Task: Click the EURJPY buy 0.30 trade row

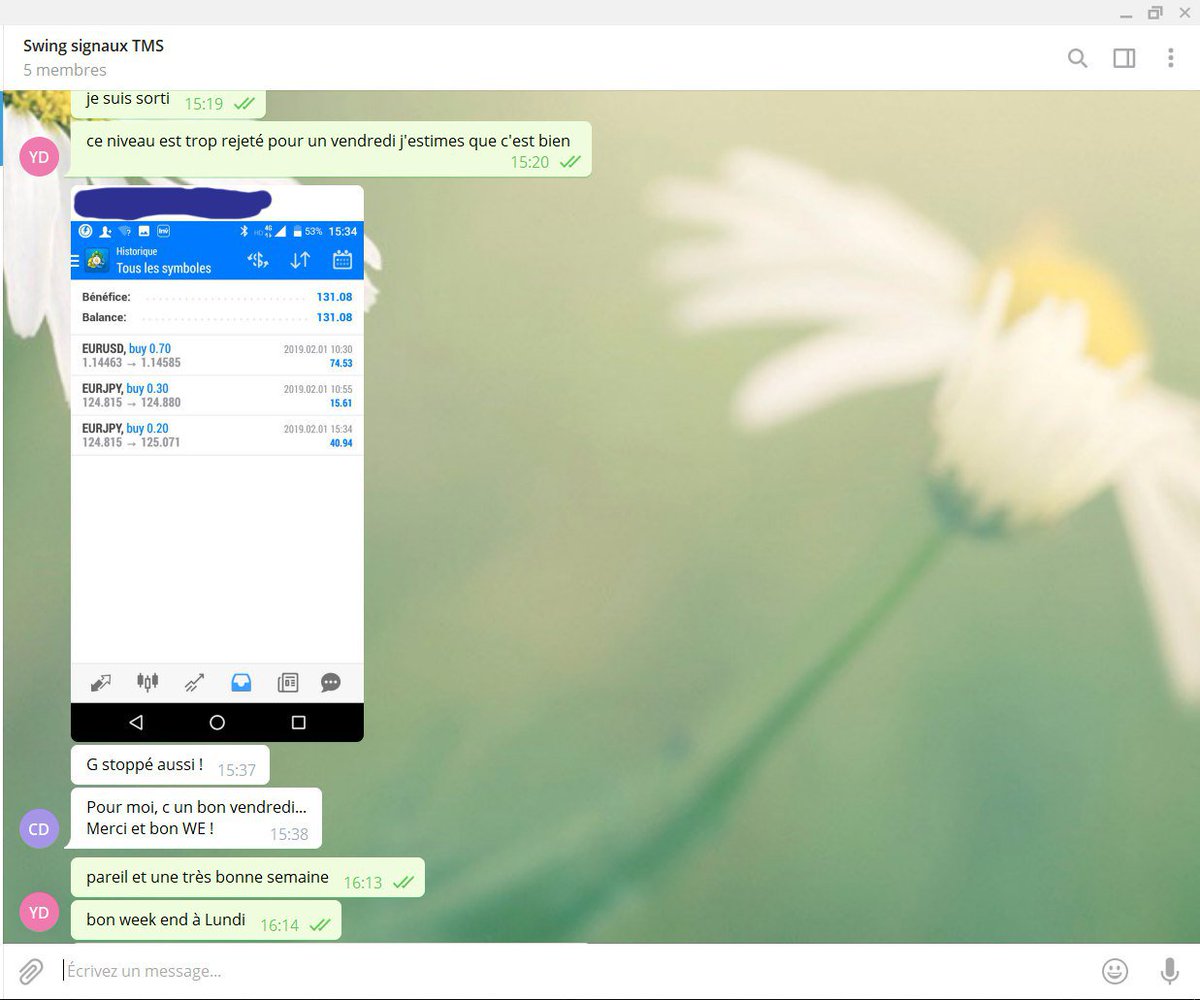Action: coord(217,396)
